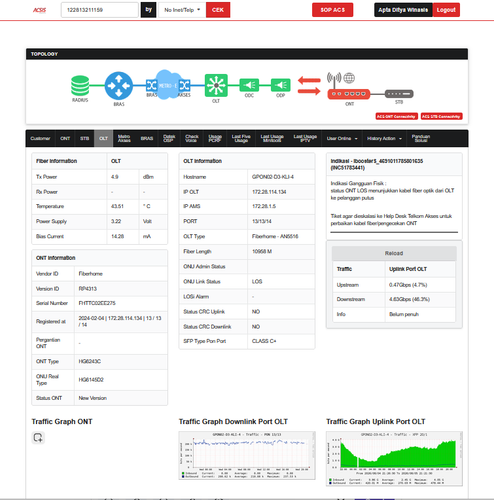This screenshot has height=500, width=494.
Task: Click the Apta Ditya Winasis user button
Action: [x=403, y=10]
